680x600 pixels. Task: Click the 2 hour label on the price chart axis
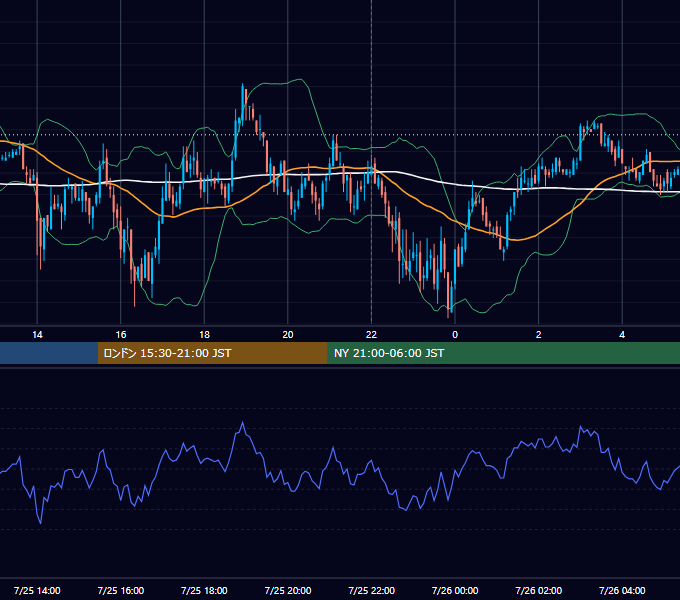pyautogui.click(x=539, y=335)
